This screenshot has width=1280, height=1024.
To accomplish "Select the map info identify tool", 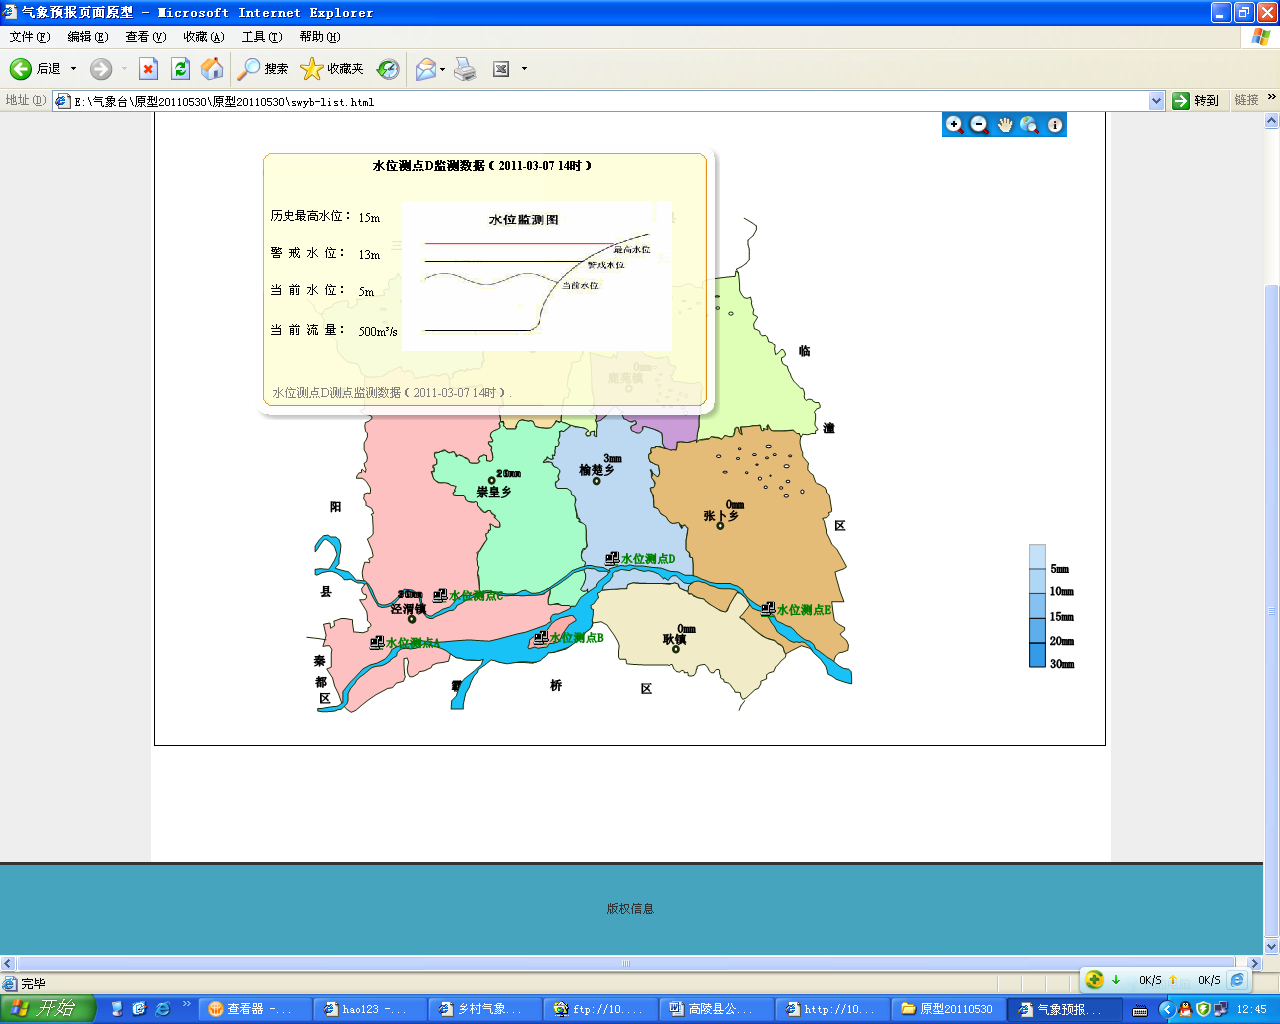I will click(x=1055, y=125).
